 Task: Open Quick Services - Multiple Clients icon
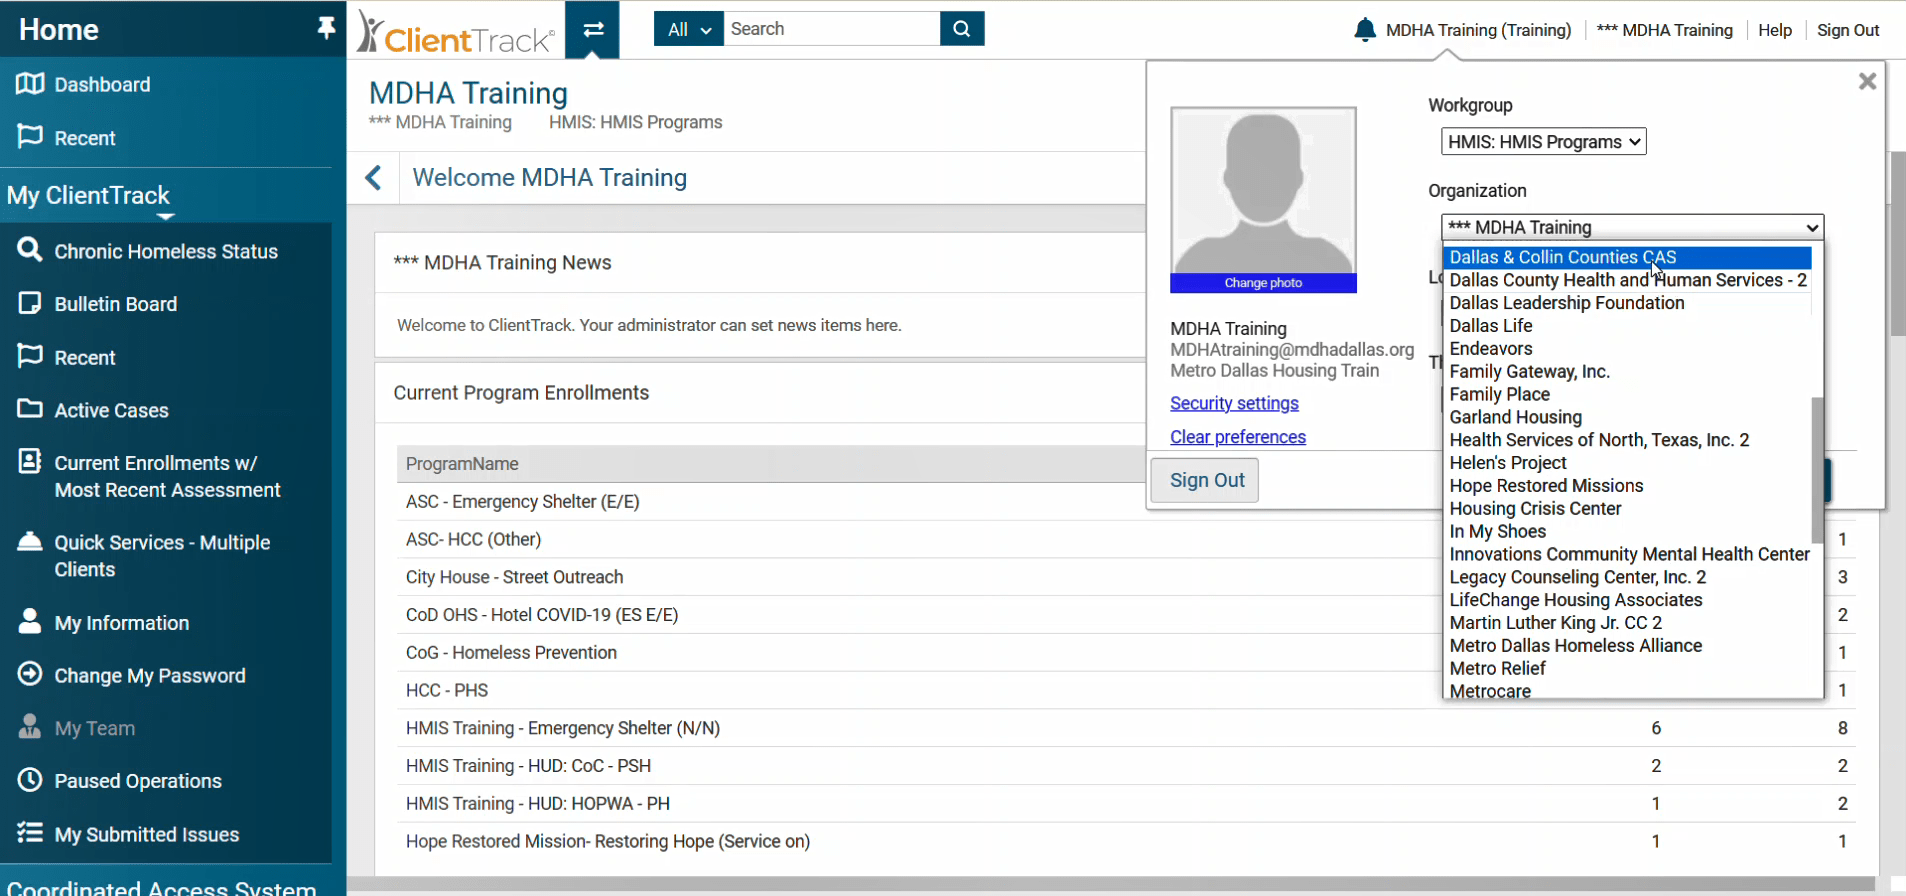pyautogui.click(x=30, y=541)
